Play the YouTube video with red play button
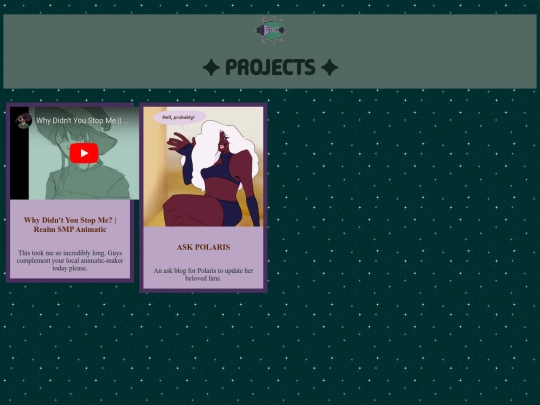 (x=84, y=153)
